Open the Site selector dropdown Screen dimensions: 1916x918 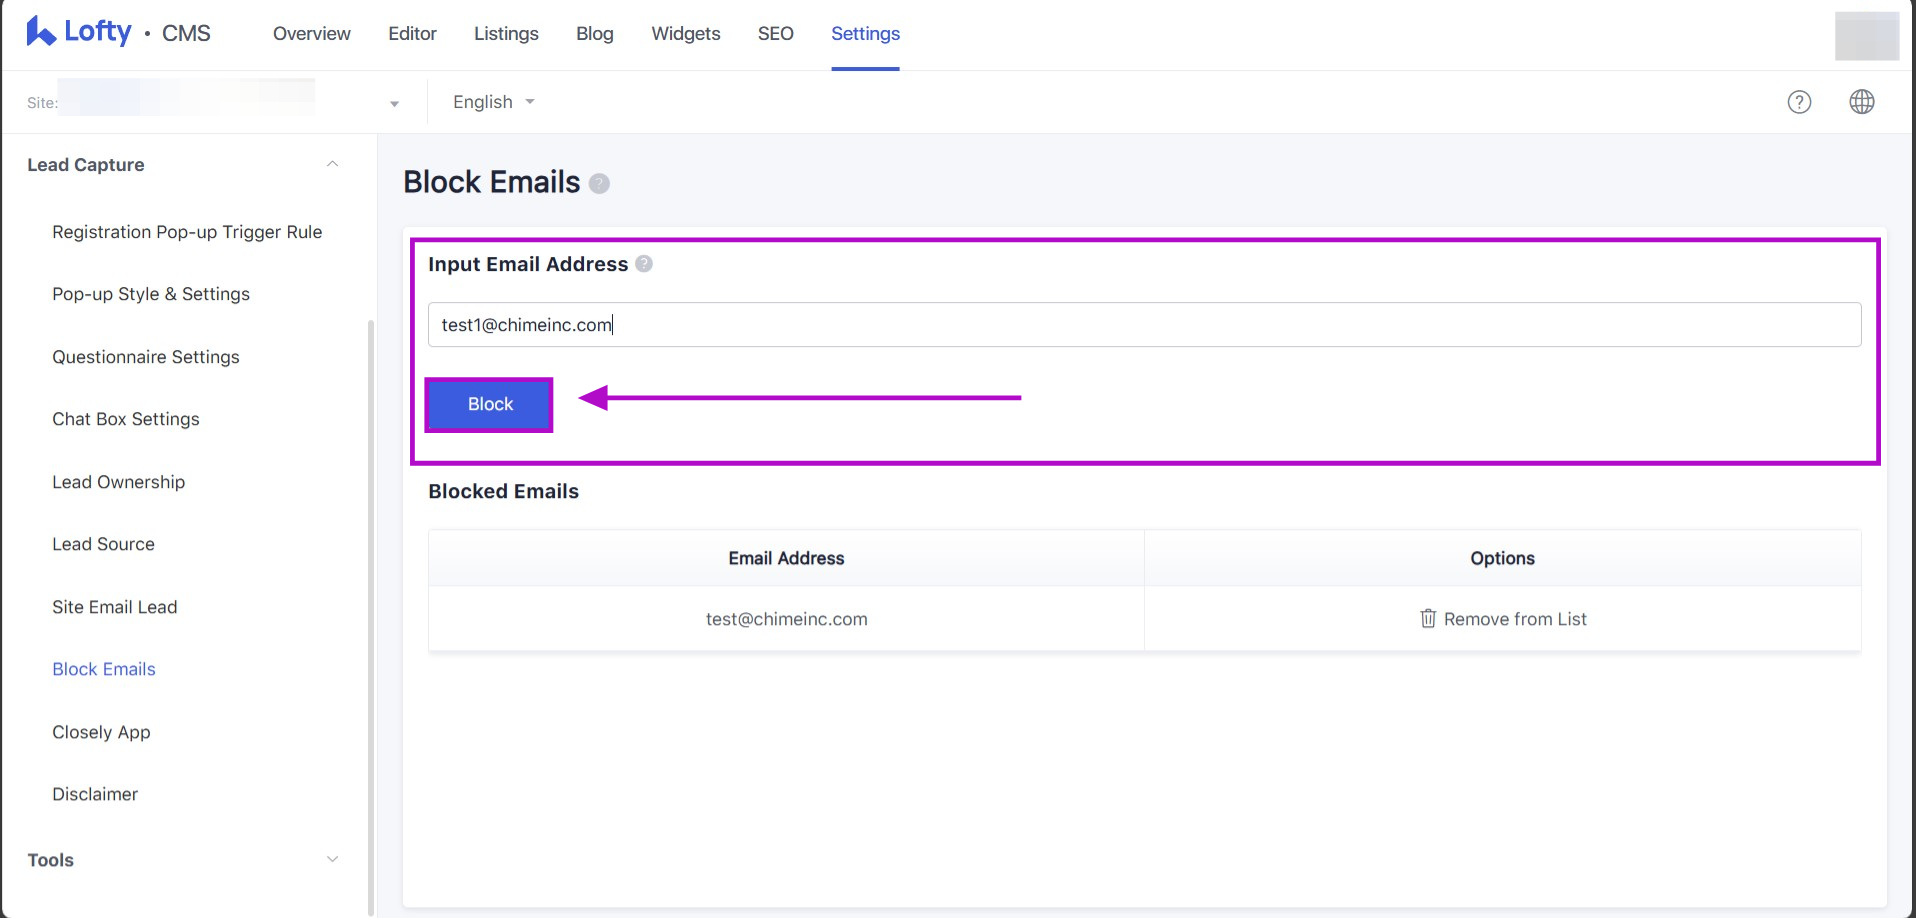point(394,103)
